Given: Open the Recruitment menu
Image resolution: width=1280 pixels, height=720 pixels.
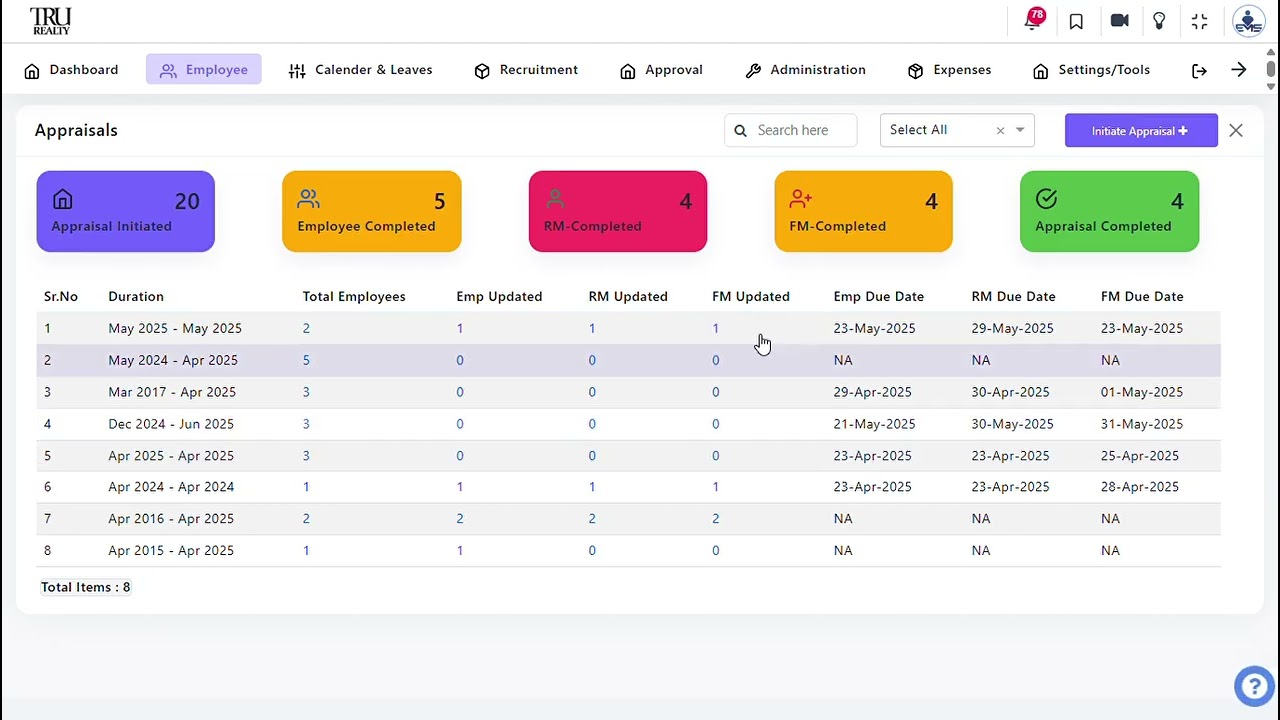Looking at the screenshot, I should 526,70.
